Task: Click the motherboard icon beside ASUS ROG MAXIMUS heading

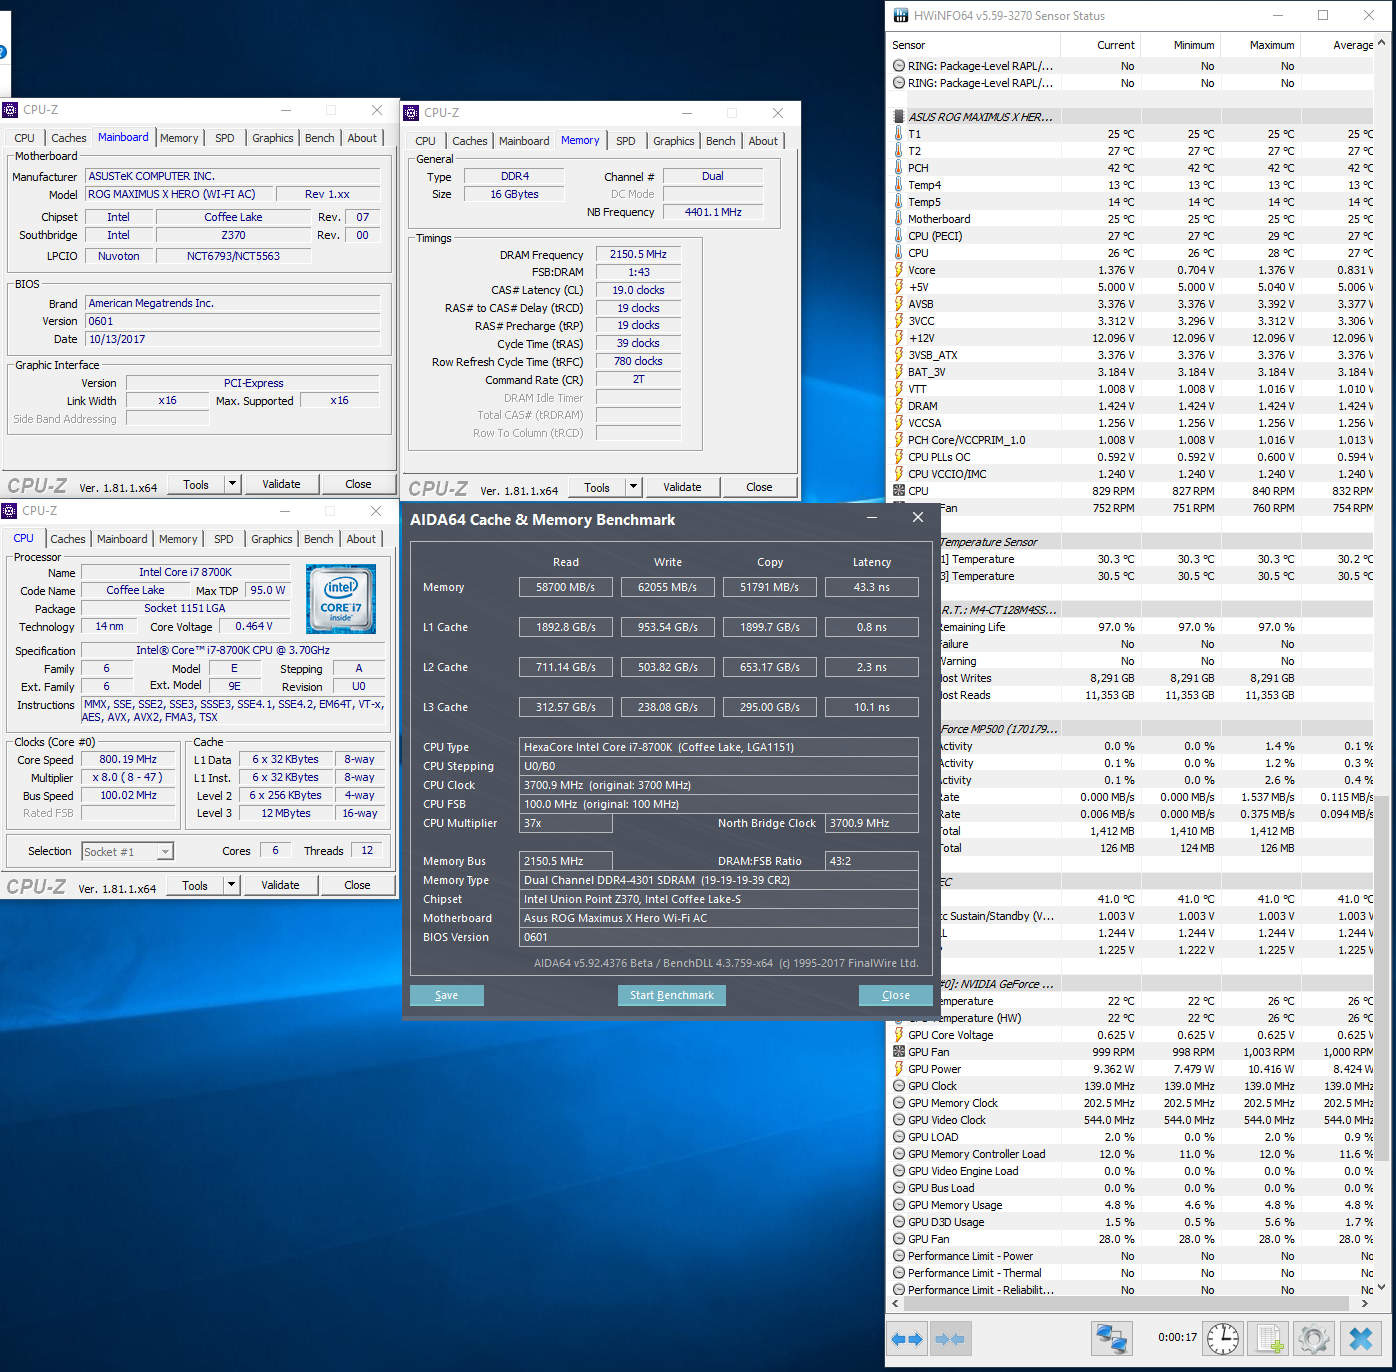Action: click(899, 117)
